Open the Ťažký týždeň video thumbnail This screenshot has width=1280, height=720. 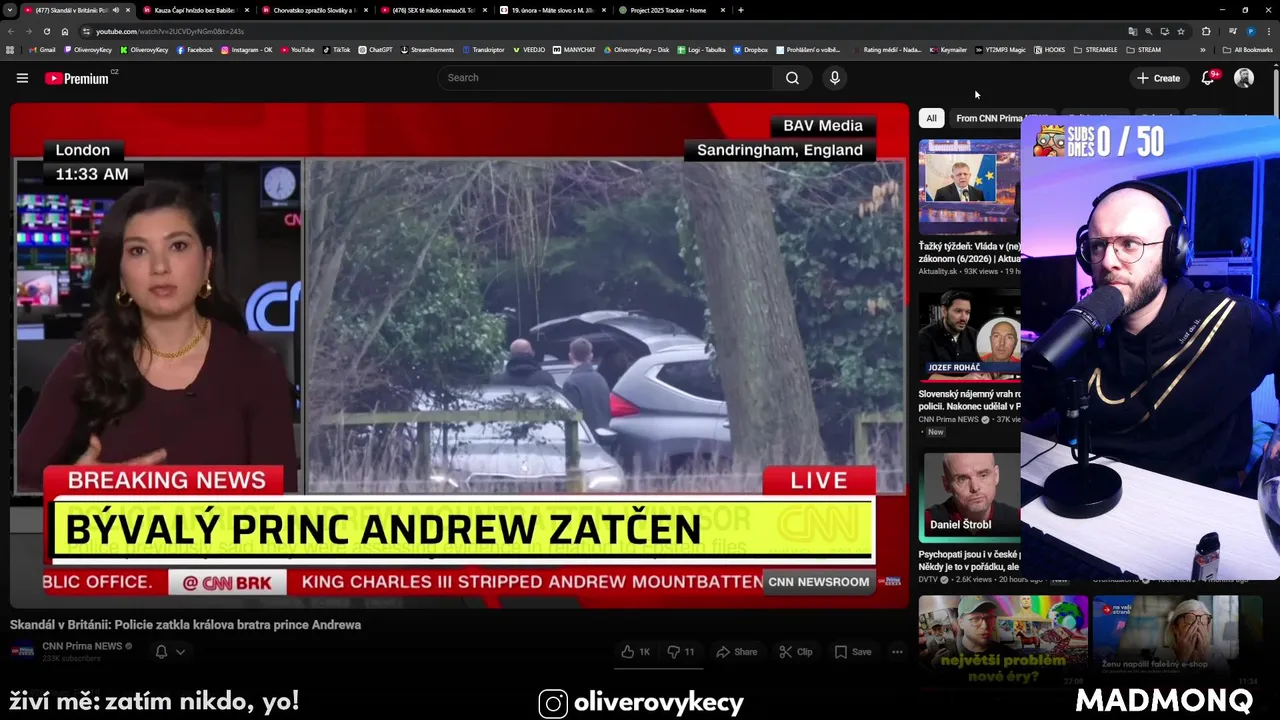point(969,187)
